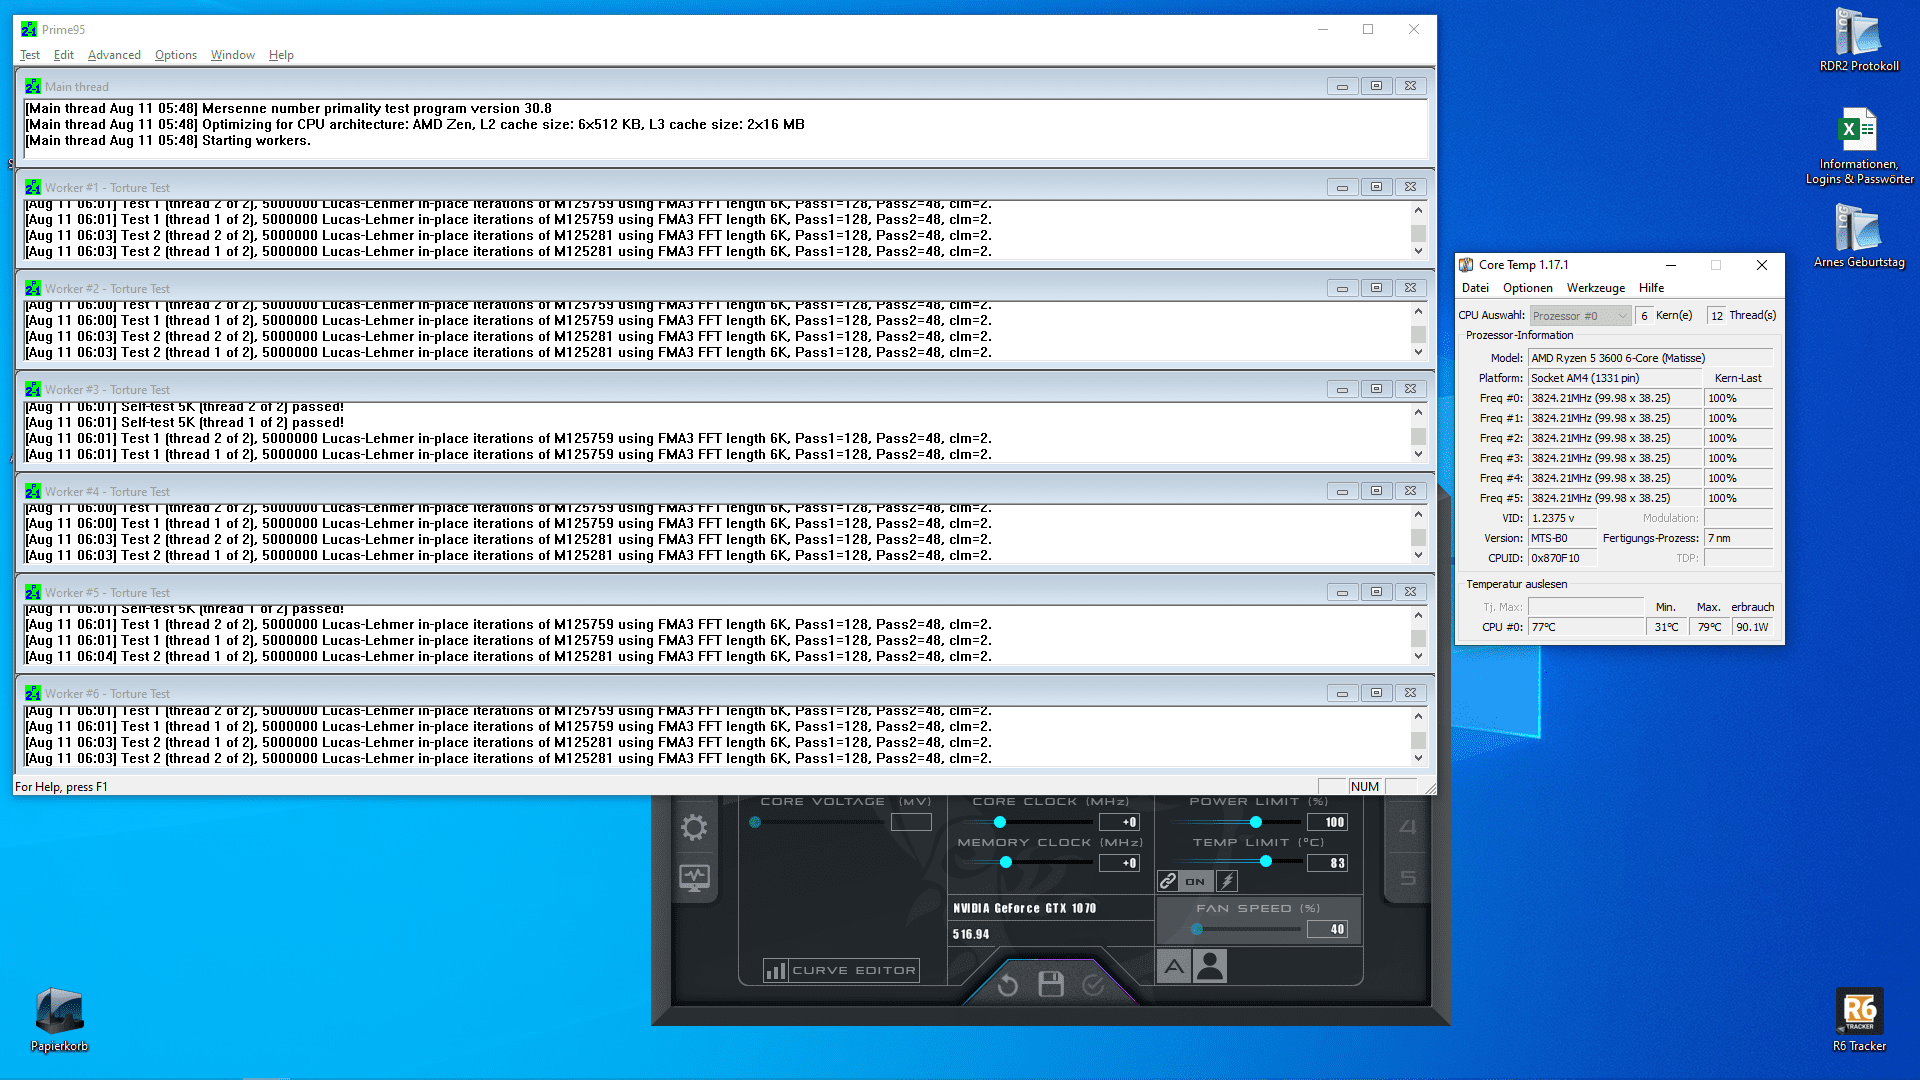Toggle the ON apply-at-startup button in Afterburner

tap(1196, 881)
